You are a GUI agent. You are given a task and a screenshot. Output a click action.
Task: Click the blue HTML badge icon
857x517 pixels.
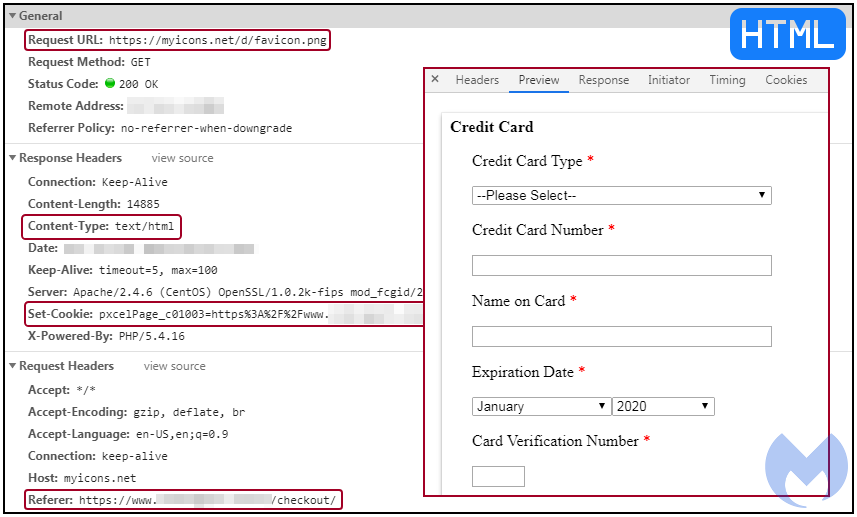(x=788, y=34)
